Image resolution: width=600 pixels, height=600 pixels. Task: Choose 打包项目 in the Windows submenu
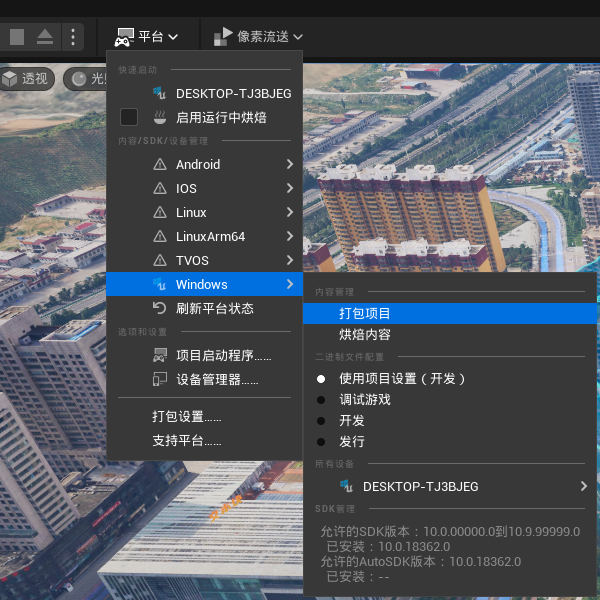(450, 313)
